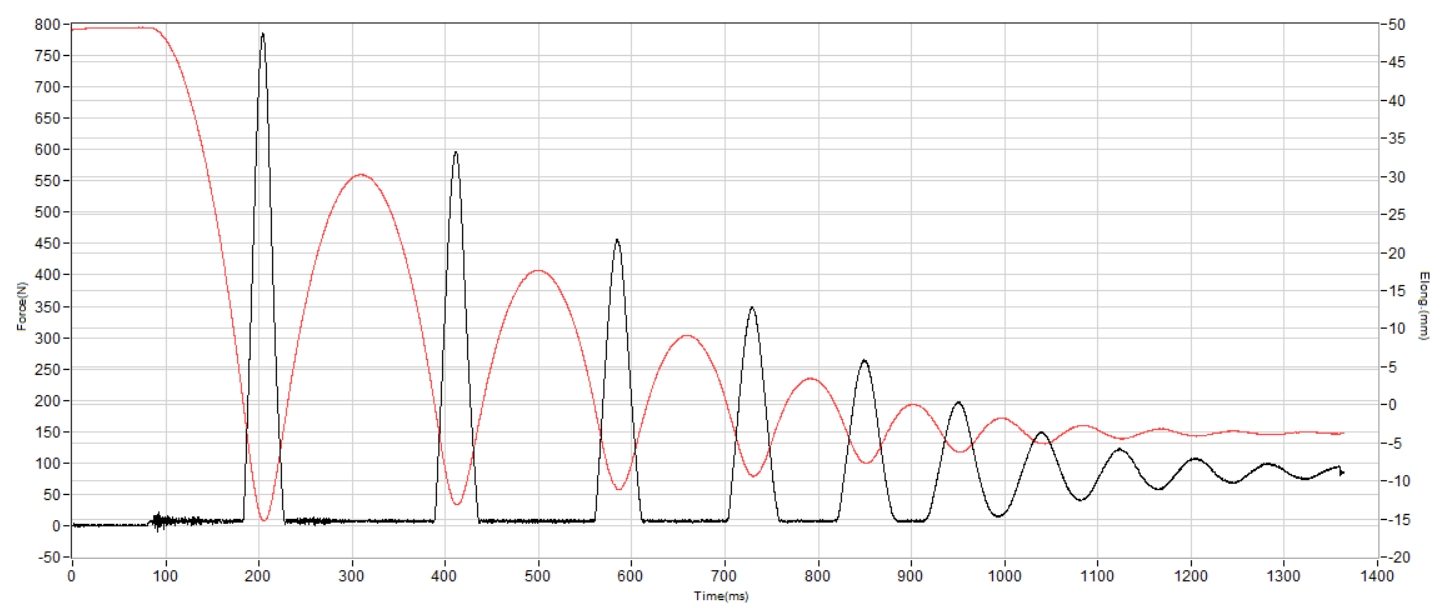Click the 50 tick label on Elong axis
This screenshot has height=608, width=1445.
[x=1397, y=24]
